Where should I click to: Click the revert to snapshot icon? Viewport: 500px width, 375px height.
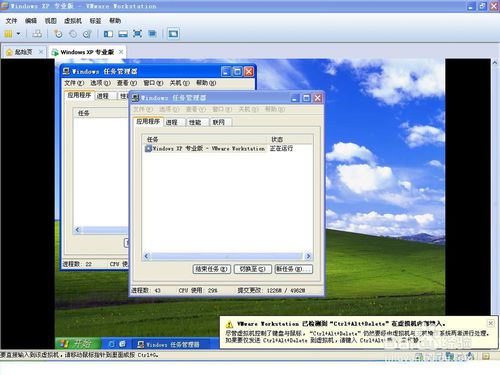(x=73, y=34)
